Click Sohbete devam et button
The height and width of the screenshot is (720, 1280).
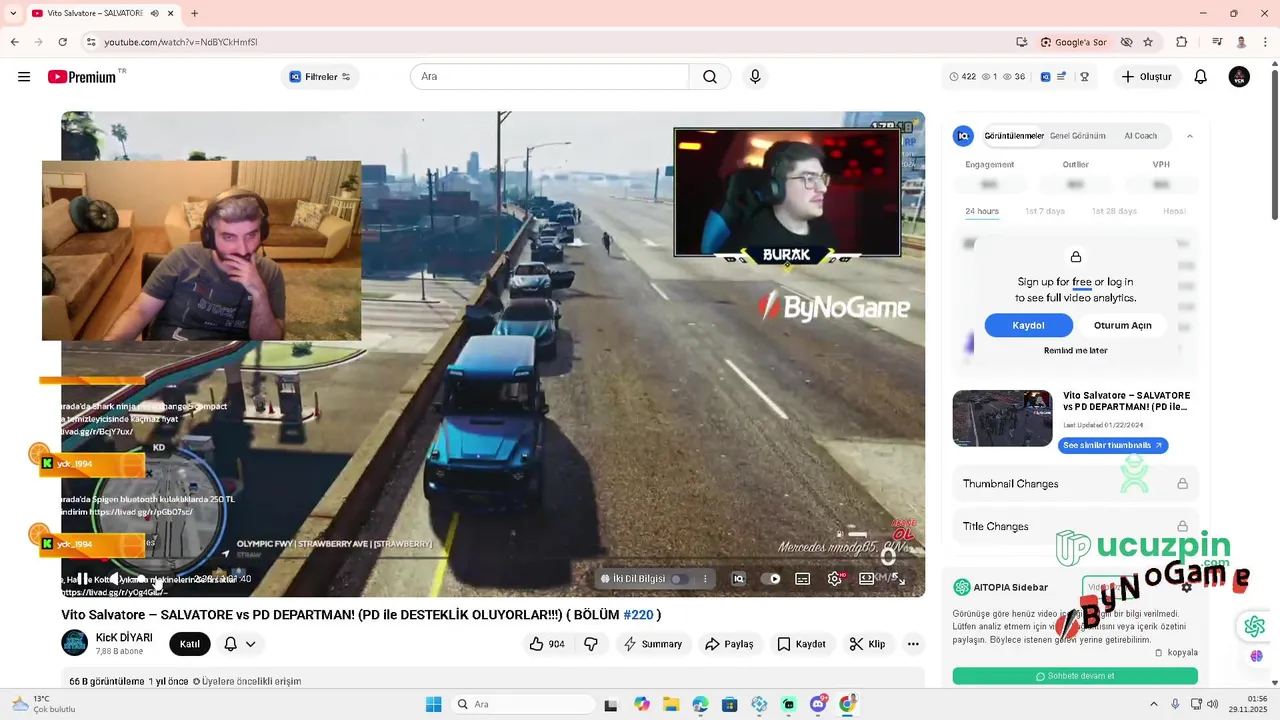pyautogui.click(x=1075, y=676)
